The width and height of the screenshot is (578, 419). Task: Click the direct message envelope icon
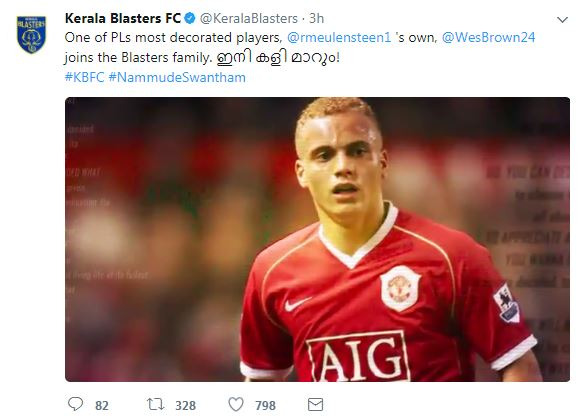(316, 404)
